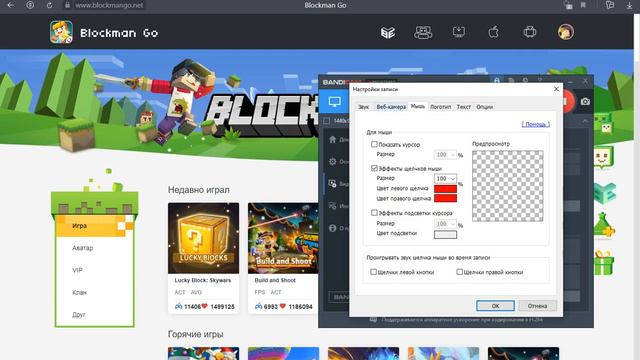The image size is (640, 360).
Task: Enable the Показать курсор checkbox
Action: coord(374,144)
